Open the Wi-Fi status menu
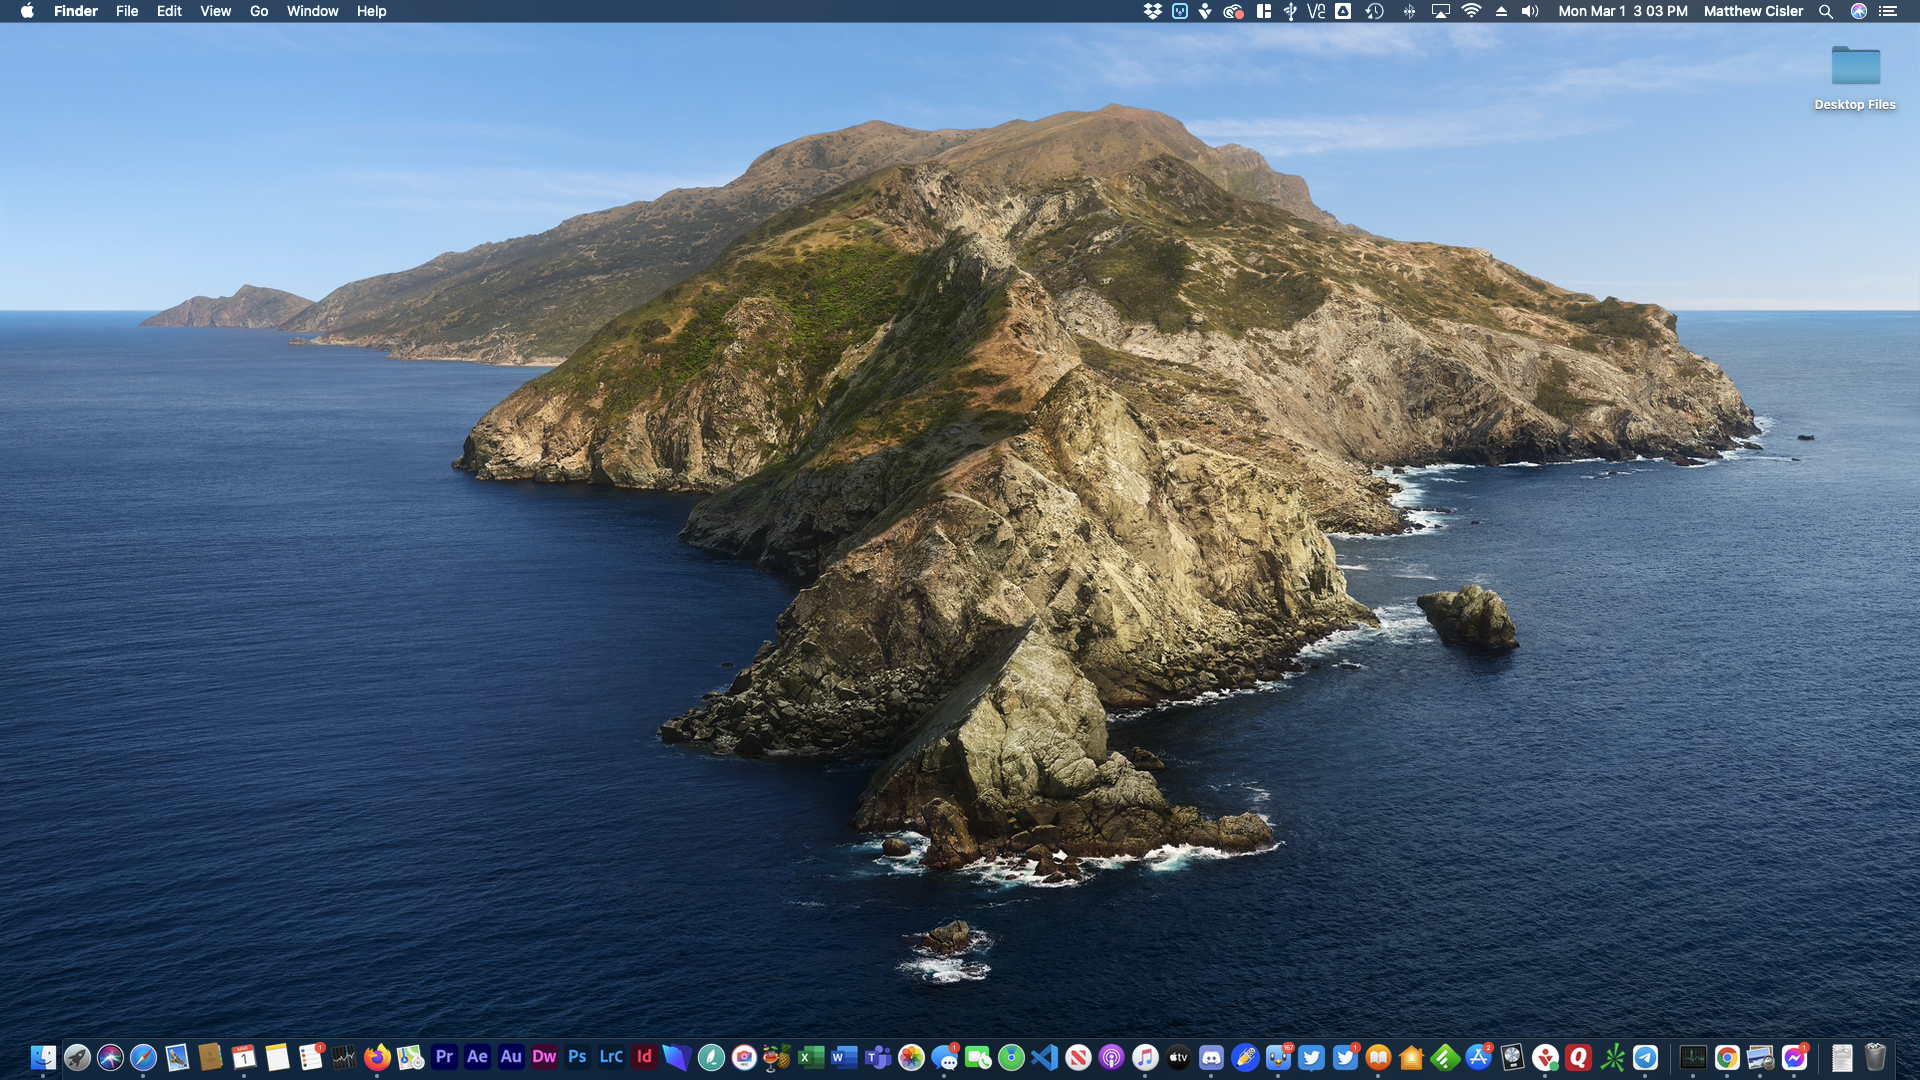Screen dimensions: 1920x1080 [x=1471, y=11]
